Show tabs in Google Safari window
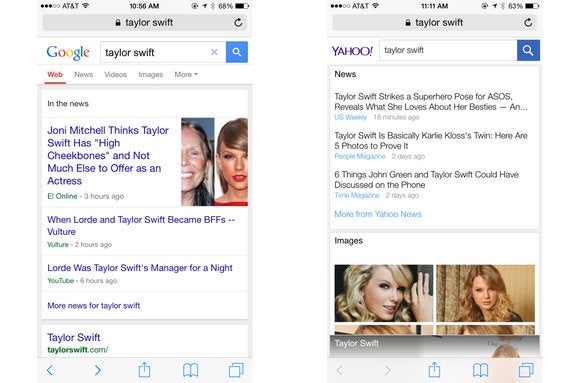 click(236, 370)
